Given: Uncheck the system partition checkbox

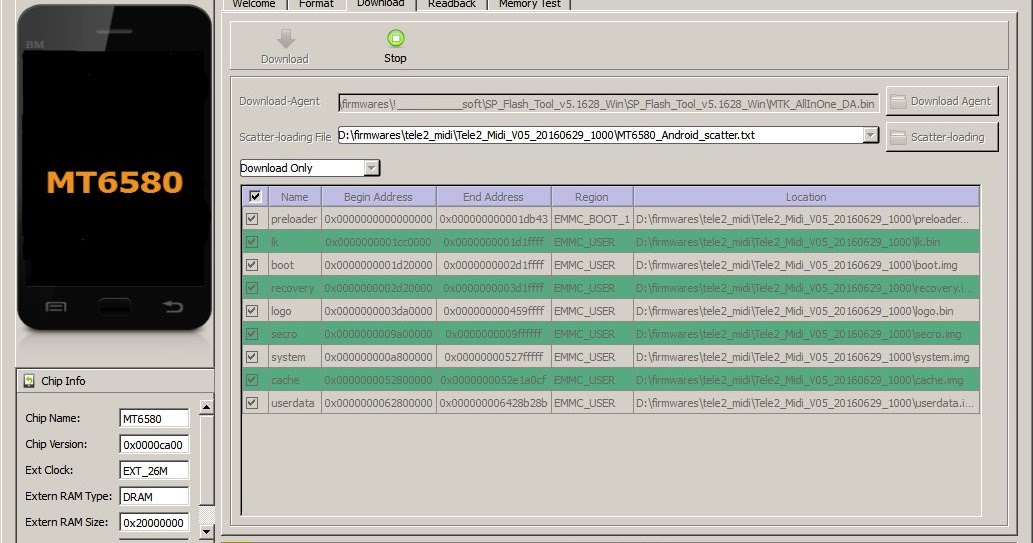Looking at the screenshot, I should coord(252,357).
